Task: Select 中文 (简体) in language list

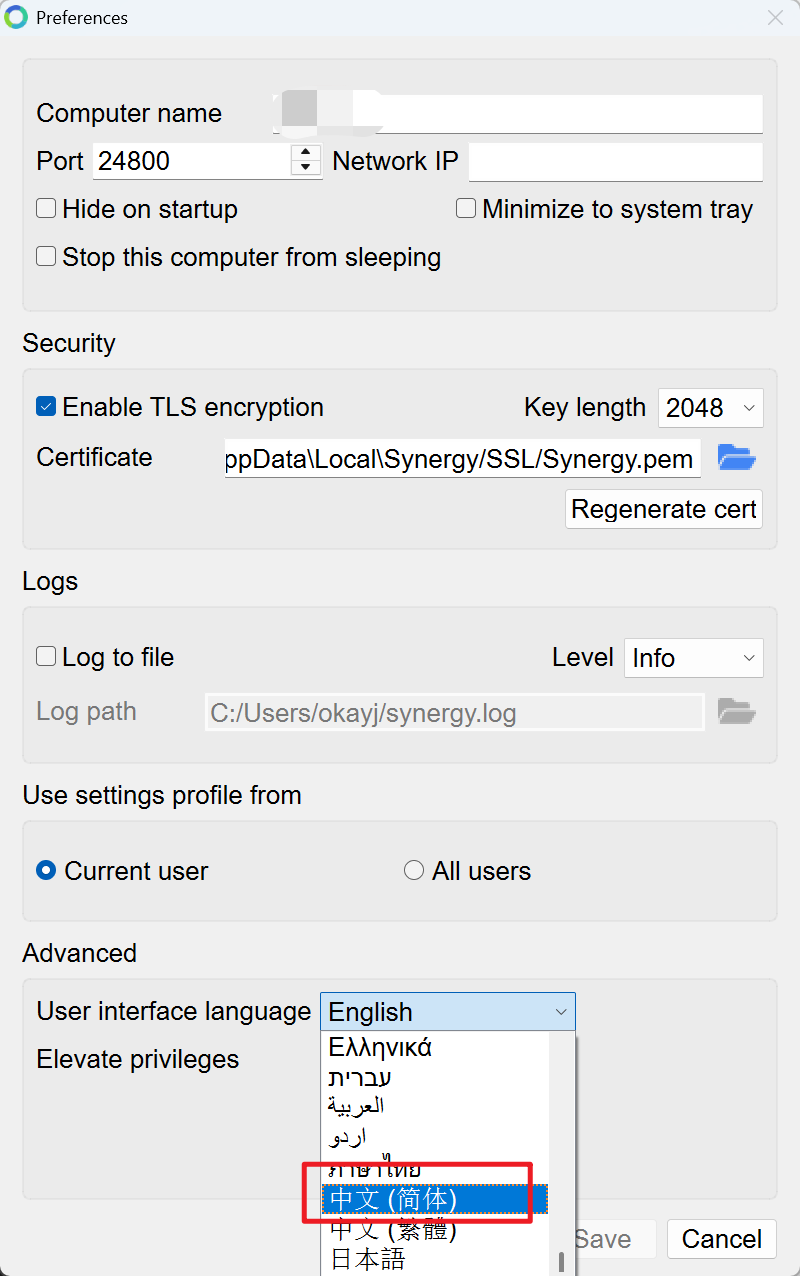Action: tap(436, 1199)
